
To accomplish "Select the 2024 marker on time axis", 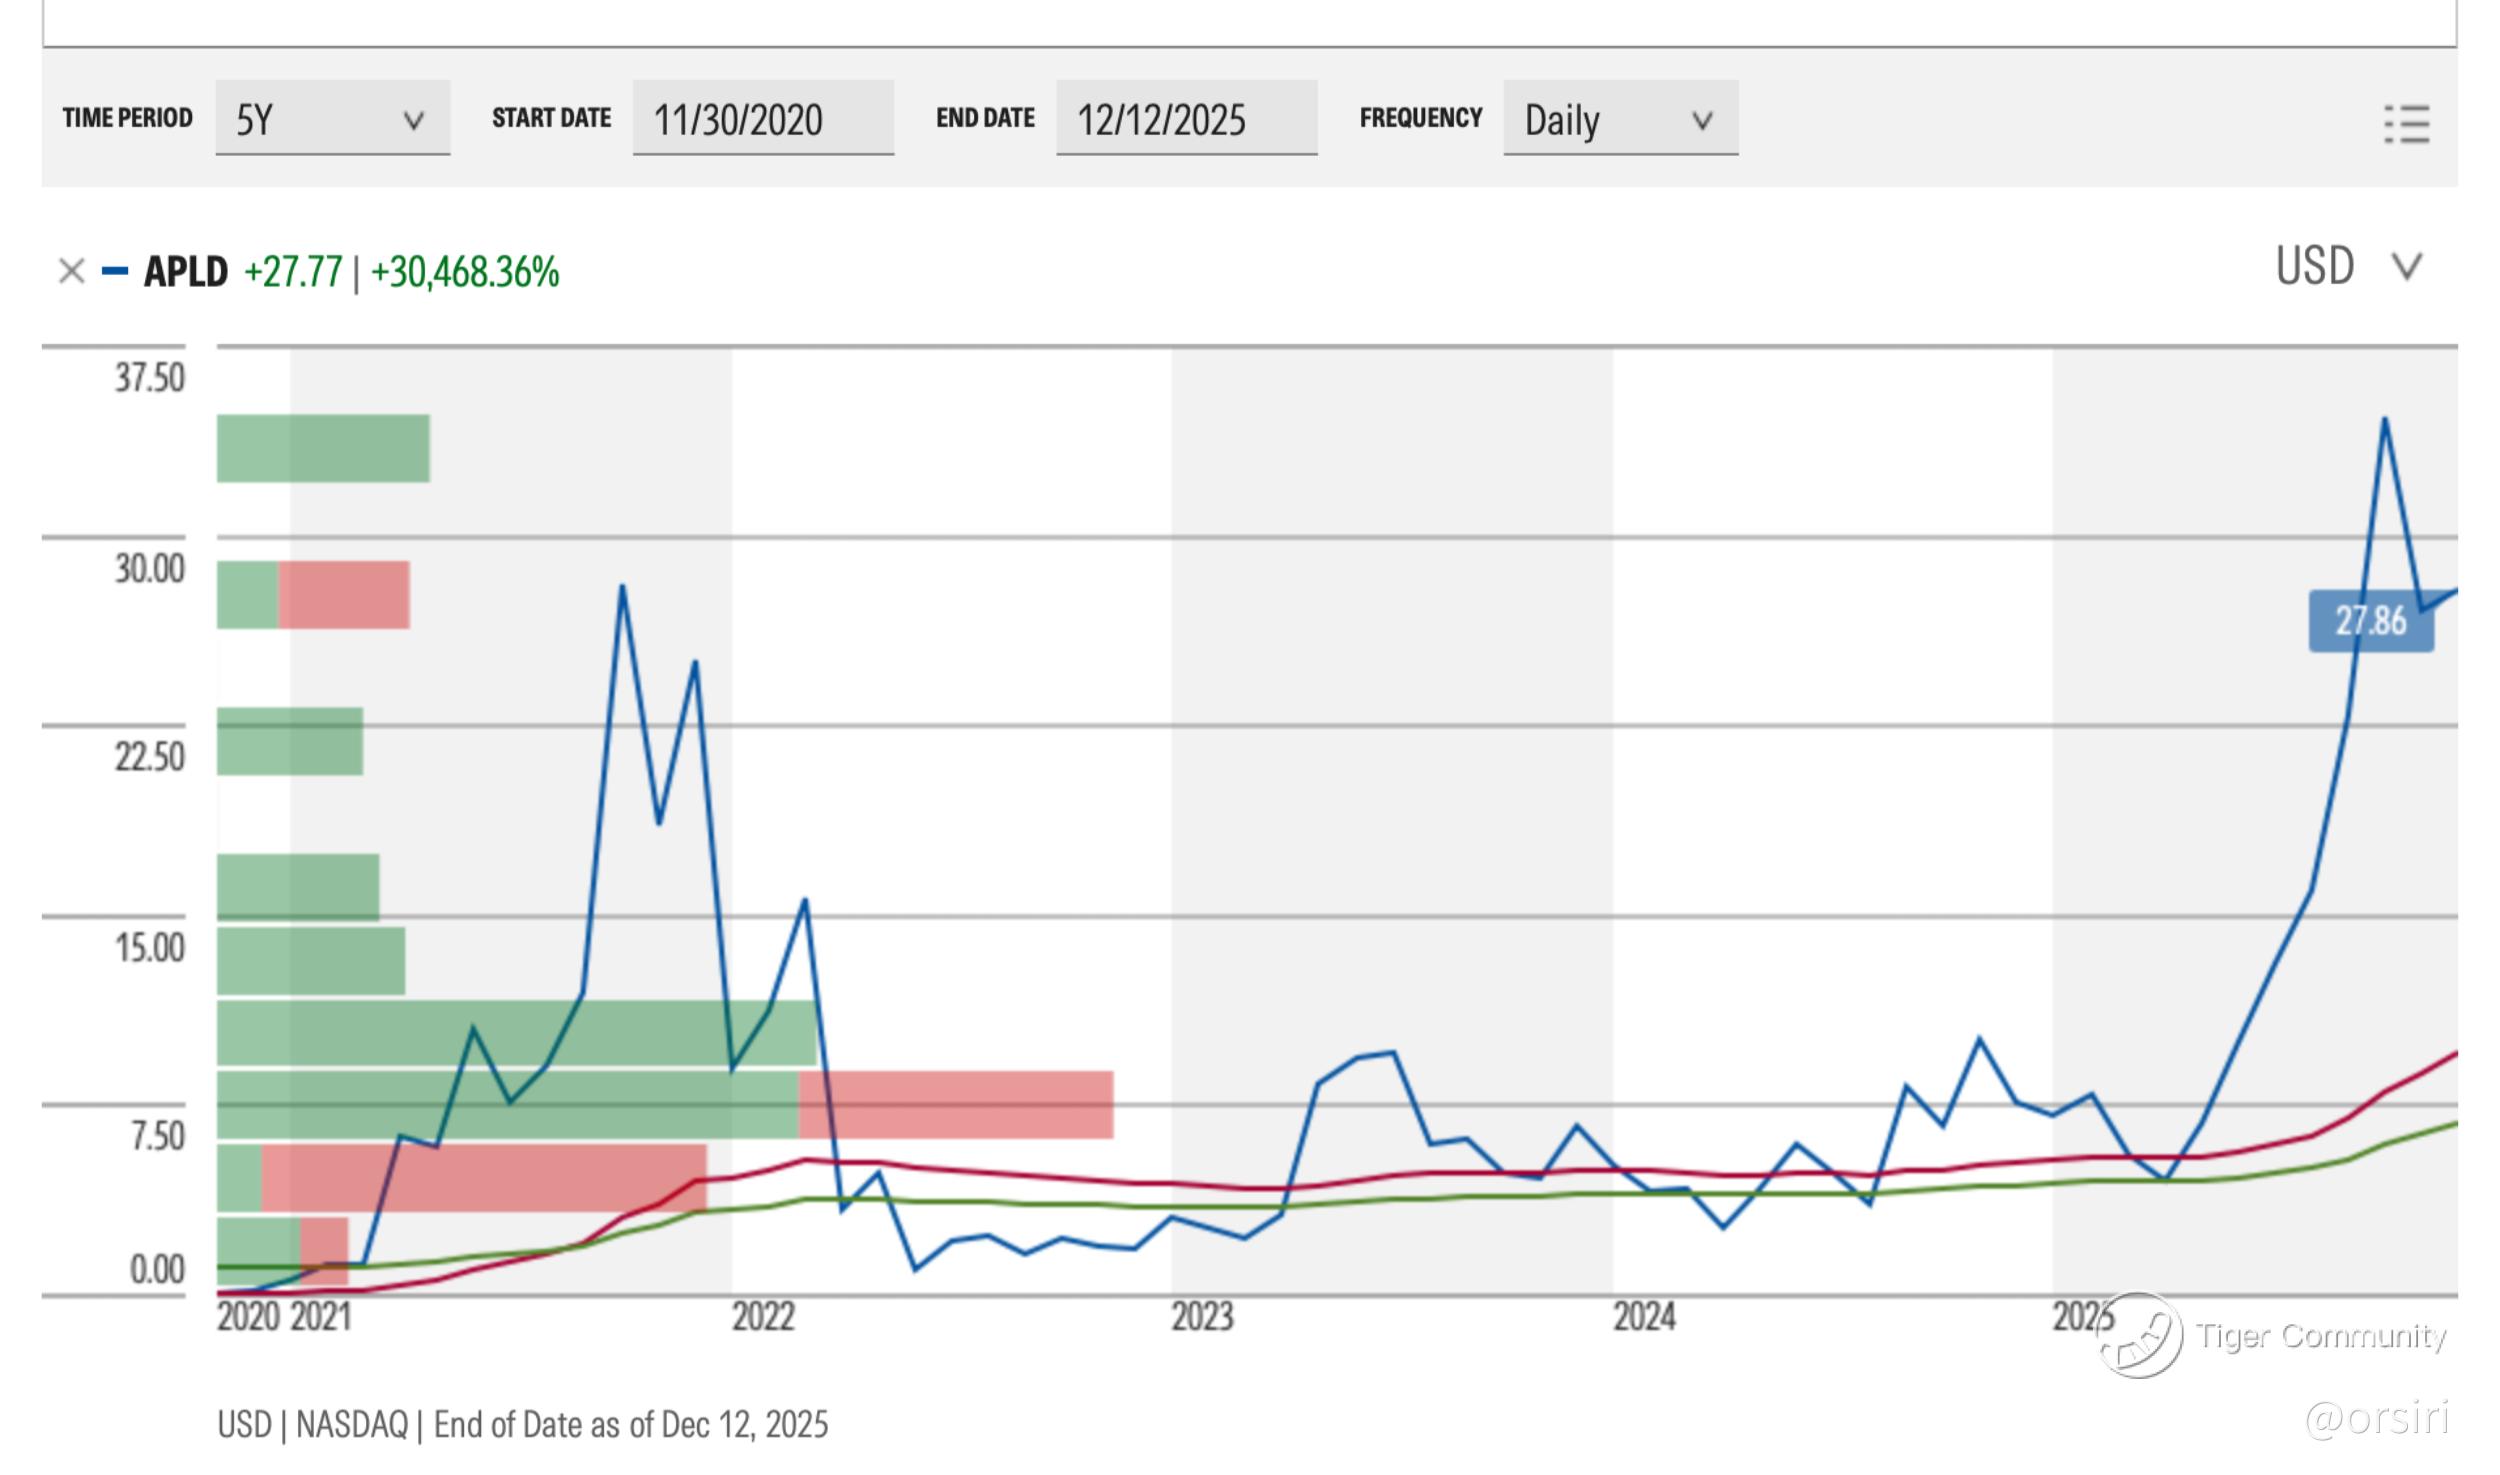I will pyautogui.click(x=1644, y=1317).
